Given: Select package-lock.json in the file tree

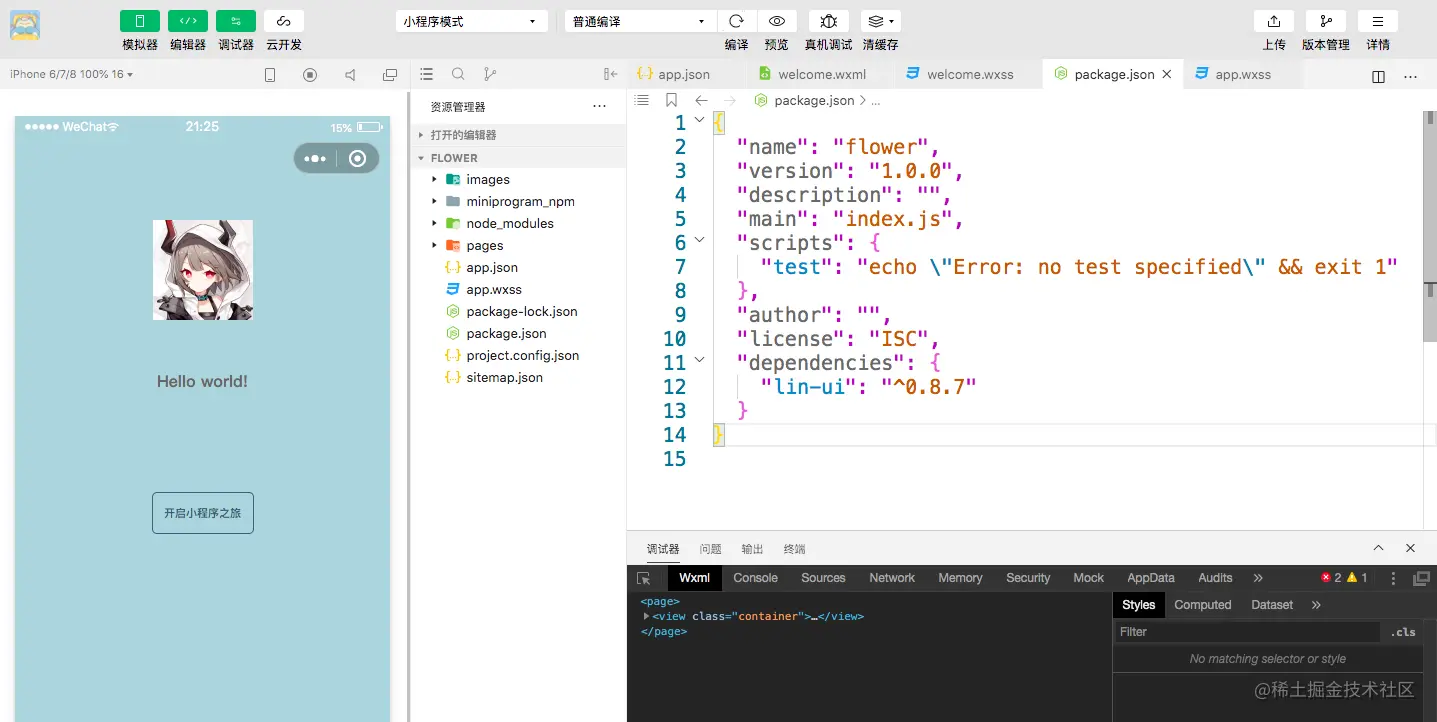Looking at the screenshot, I should coord(520,311).
